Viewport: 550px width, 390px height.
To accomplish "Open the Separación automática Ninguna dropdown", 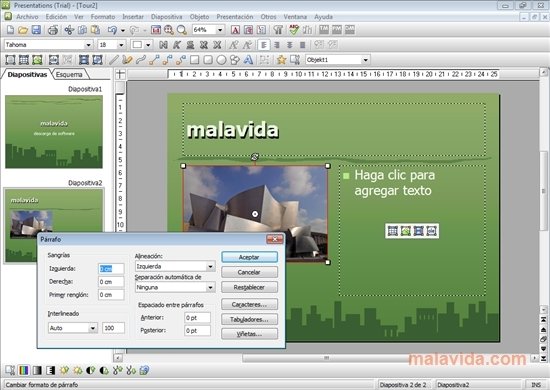I will coord(210,288).
